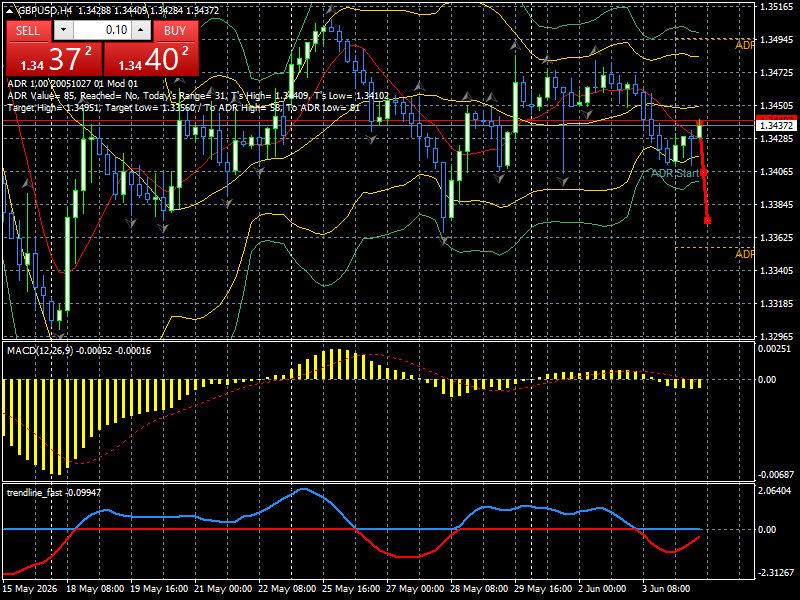Viewport: 800px width, 600px height.
Task: Click the 'Target High= 1.34951' info line
Action: [x=183, y=108]
